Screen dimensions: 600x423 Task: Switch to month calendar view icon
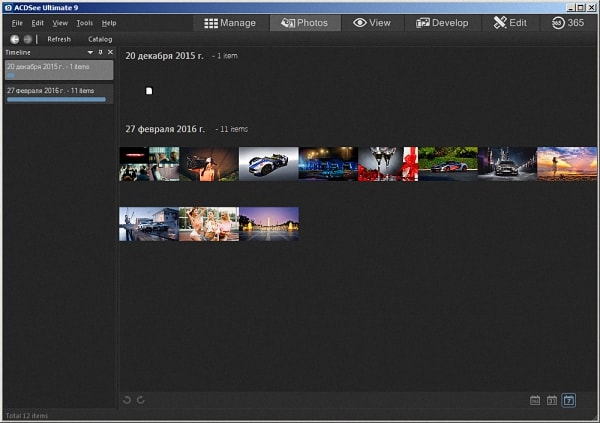(551, 400)
